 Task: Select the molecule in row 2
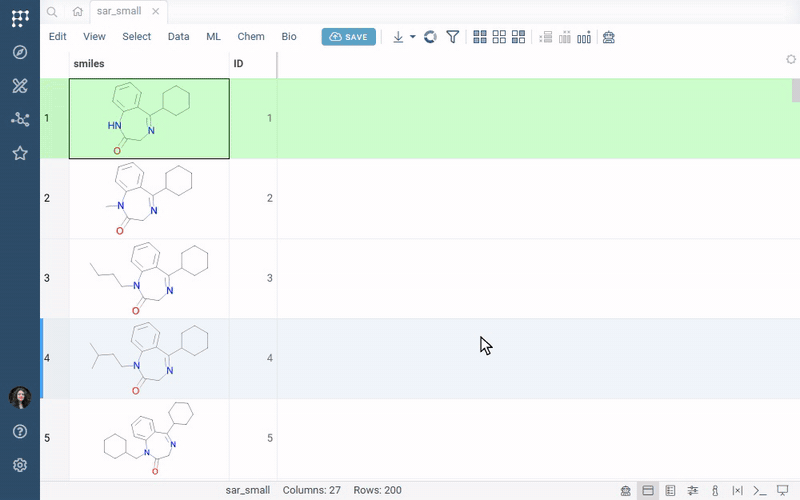pyautogui.click(x=149, y=198)
